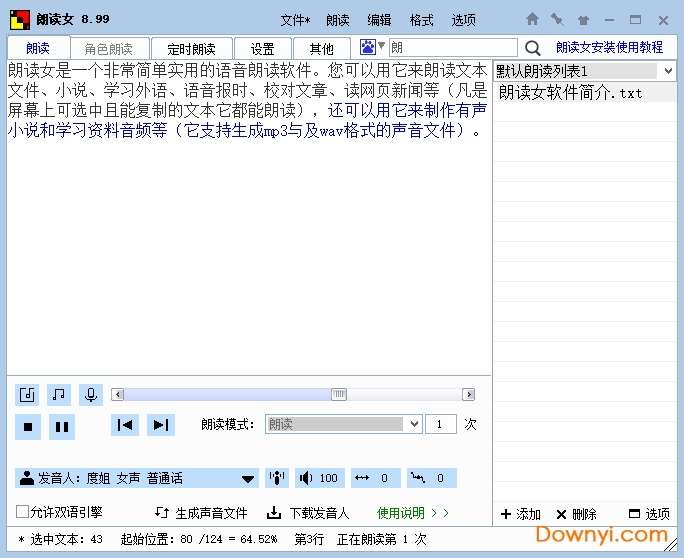Viewport: 684px width, 558px height.
Task: Expand the 发音人 voice selector dropdown
Action: tap(248, 479)
